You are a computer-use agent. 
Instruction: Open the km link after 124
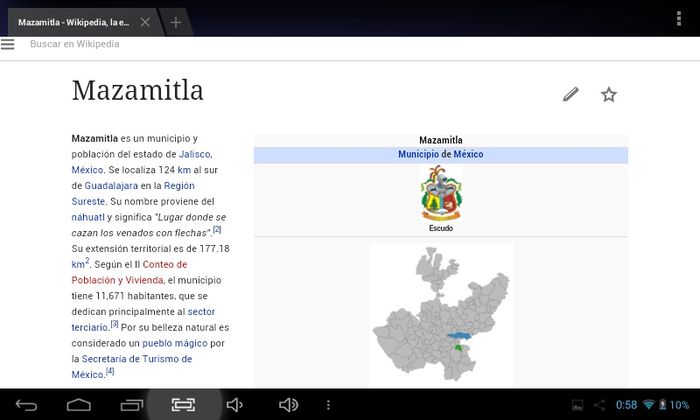tap(184, 170)
